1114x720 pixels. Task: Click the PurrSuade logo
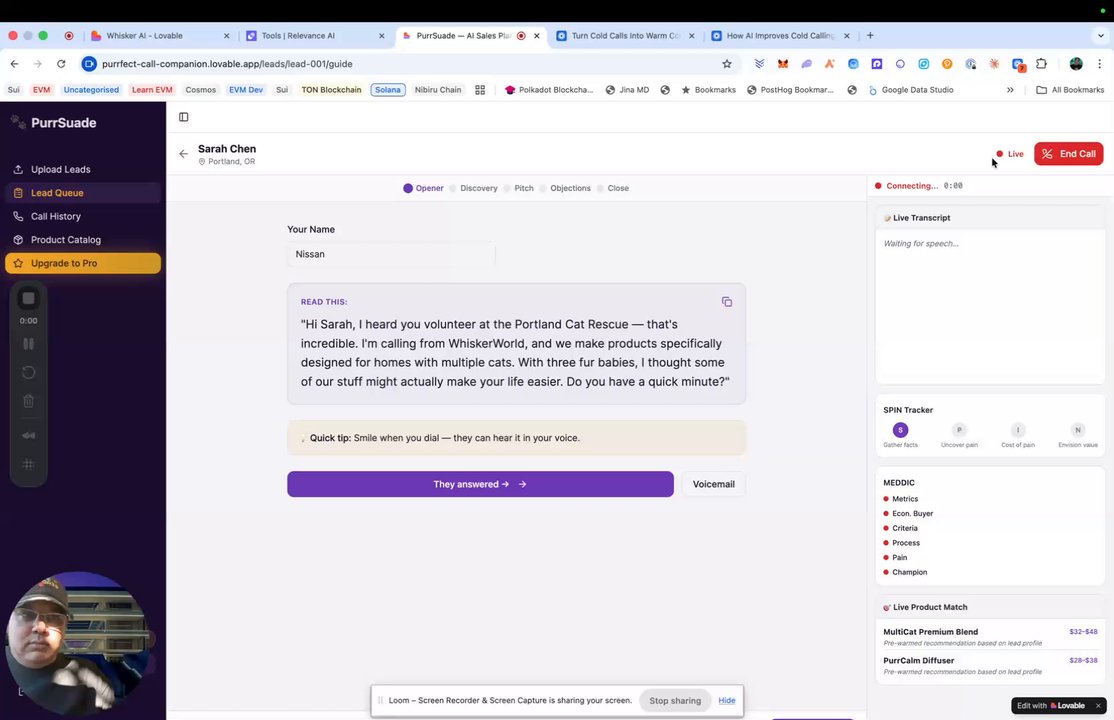[54, 122]
